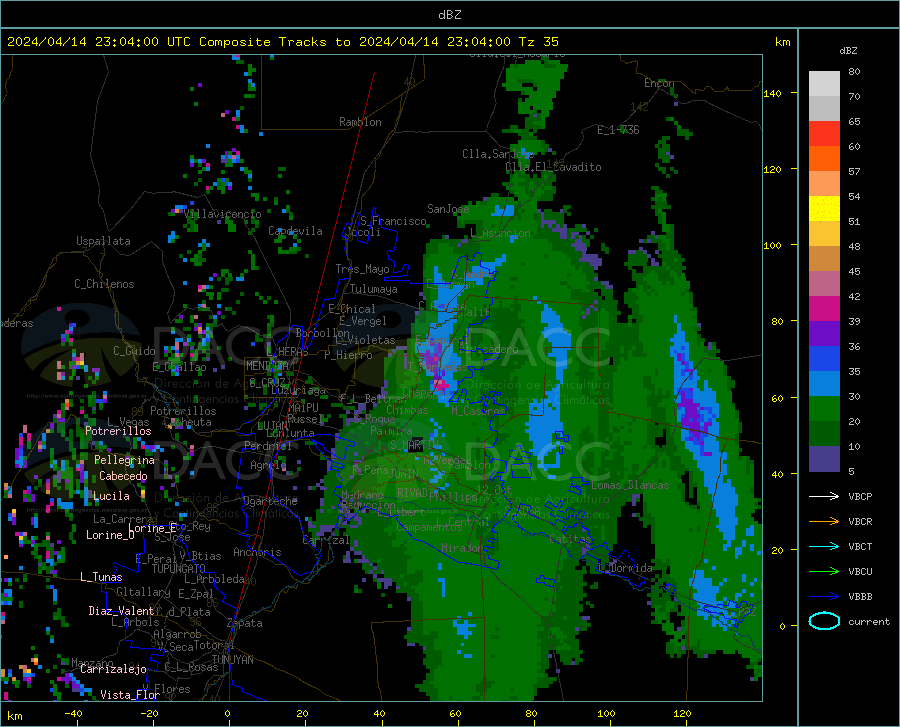Viewport: 900px width, 727px height.
Task: Click the TUNUYAN town label
Action: coord(232,660)
